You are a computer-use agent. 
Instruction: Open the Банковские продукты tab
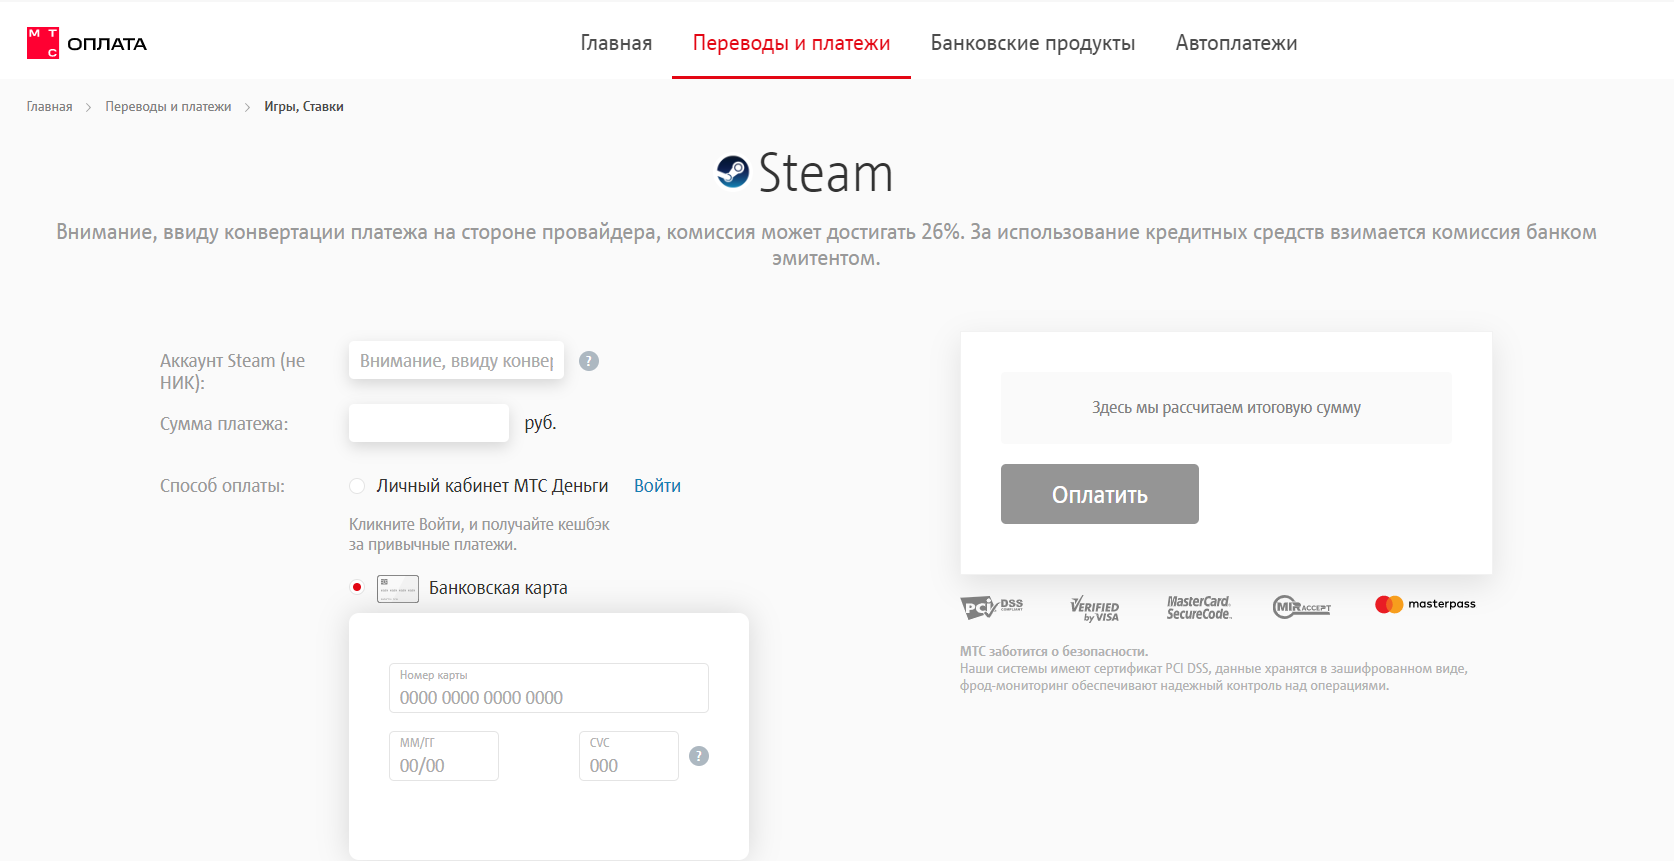tap(1033, 43)
